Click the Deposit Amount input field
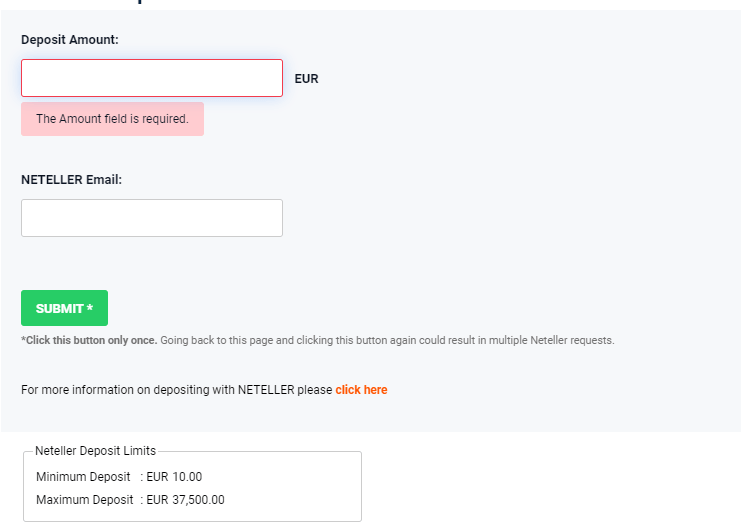Viewport: 743px width, 527px height. pos(152,78)
